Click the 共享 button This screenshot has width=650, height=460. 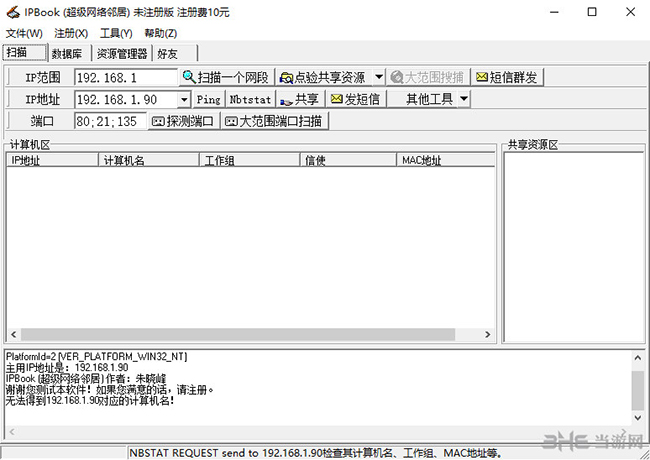click(300, 99)
